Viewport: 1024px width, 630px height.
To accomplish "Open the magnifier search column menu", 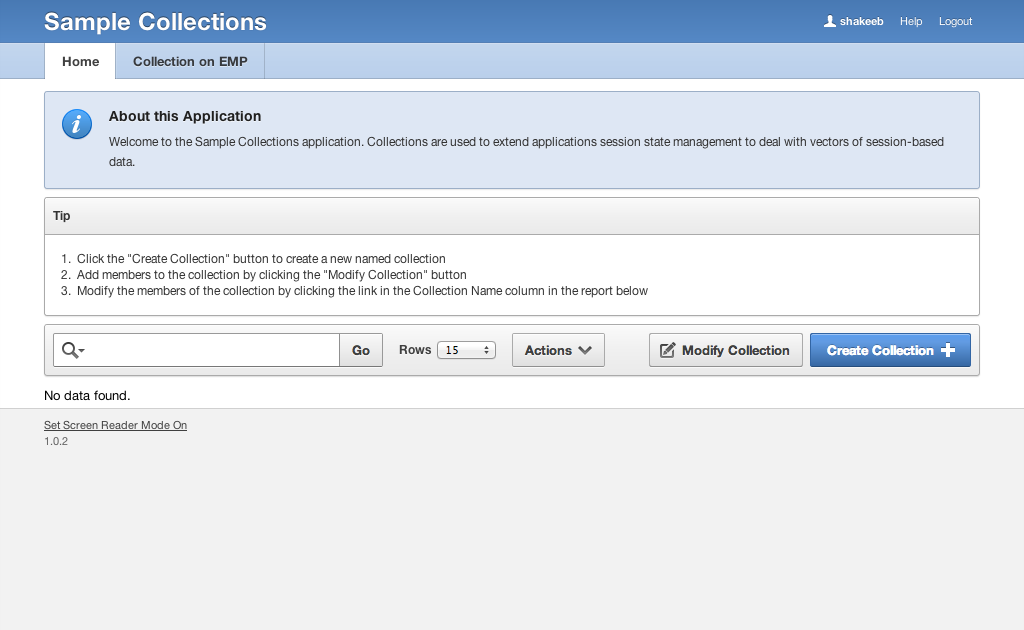I will tap(73, 350).
